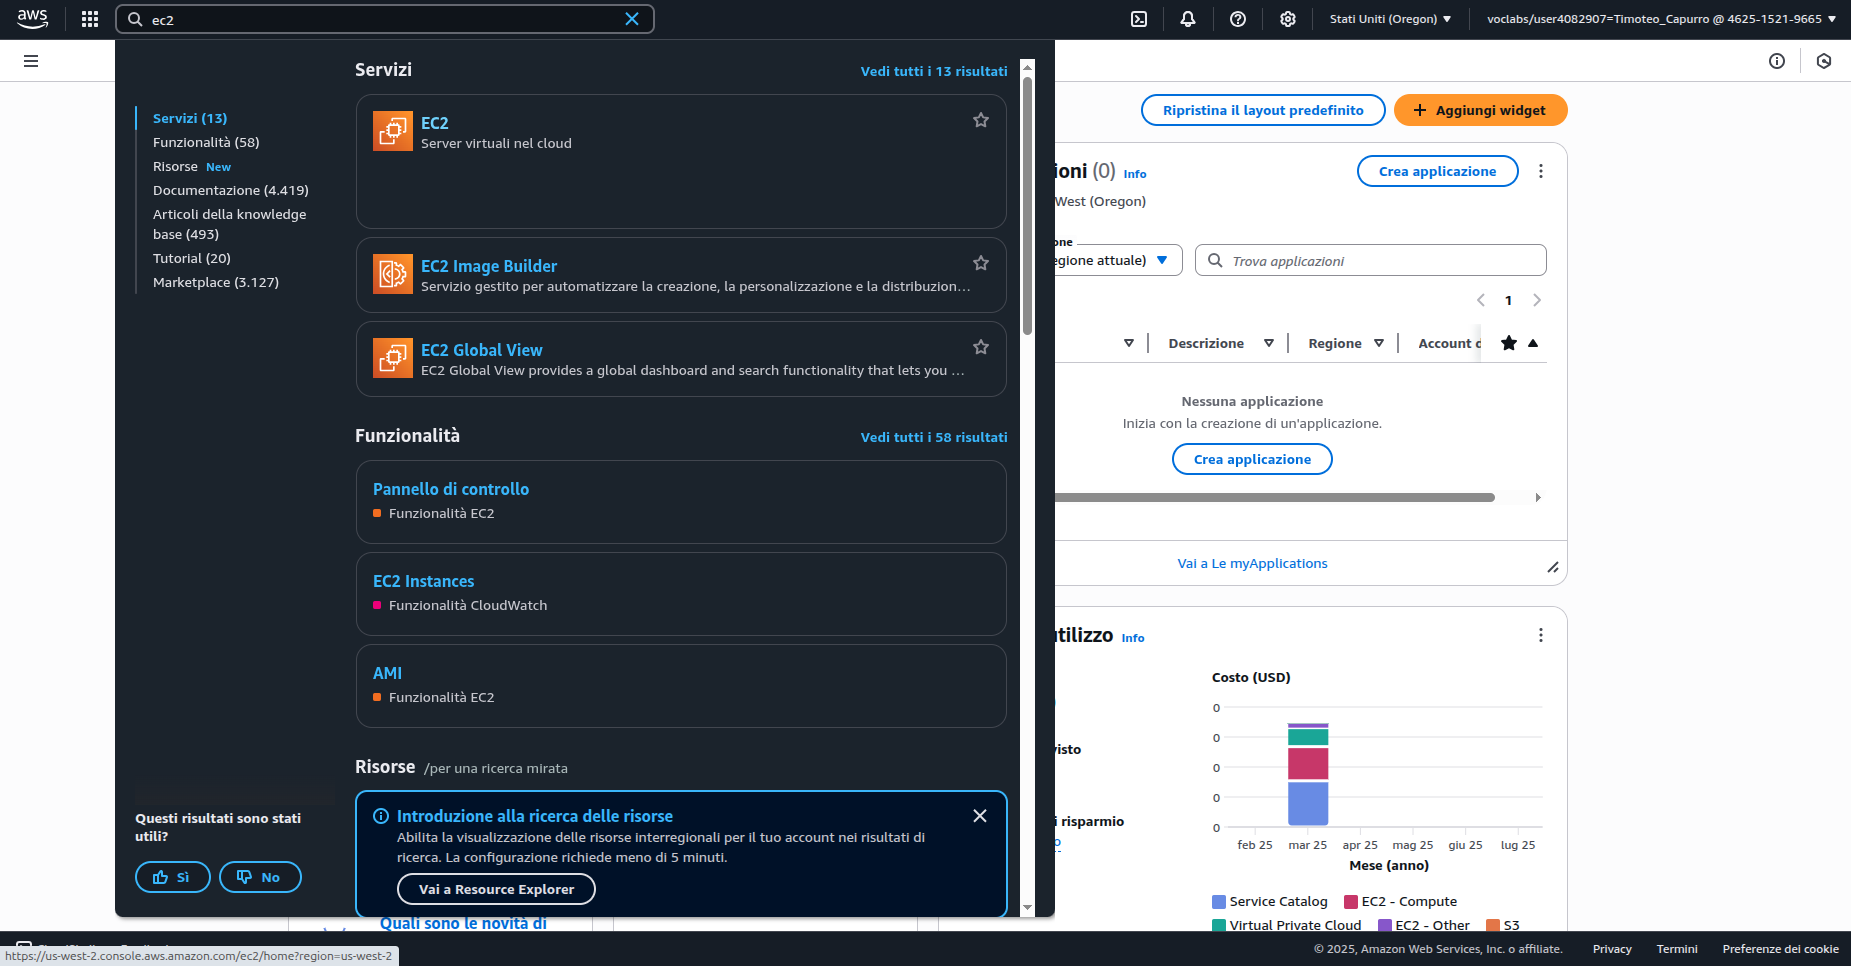This screenshot has width=1851, height=966.
Task: Select Marketplace (3.127) filter category
Action: [x=216, y=282]
